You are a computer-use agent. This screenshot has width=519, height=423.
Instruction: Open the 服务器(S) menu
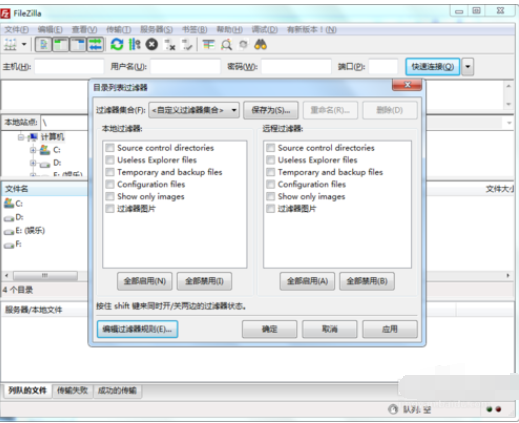156,30
